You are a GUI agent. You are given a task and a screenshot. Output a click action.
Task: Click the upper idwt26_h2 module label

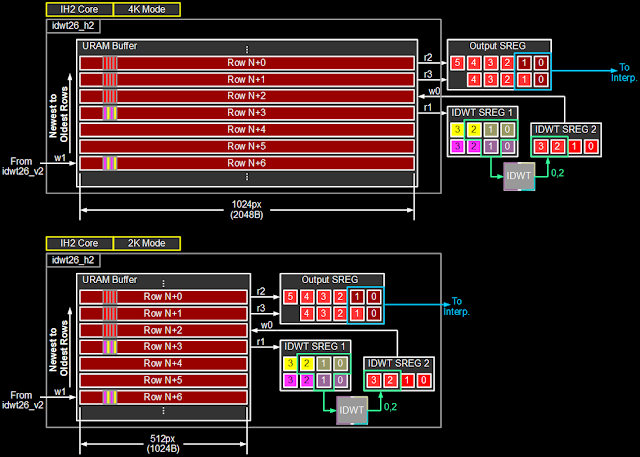coord(73,26)
